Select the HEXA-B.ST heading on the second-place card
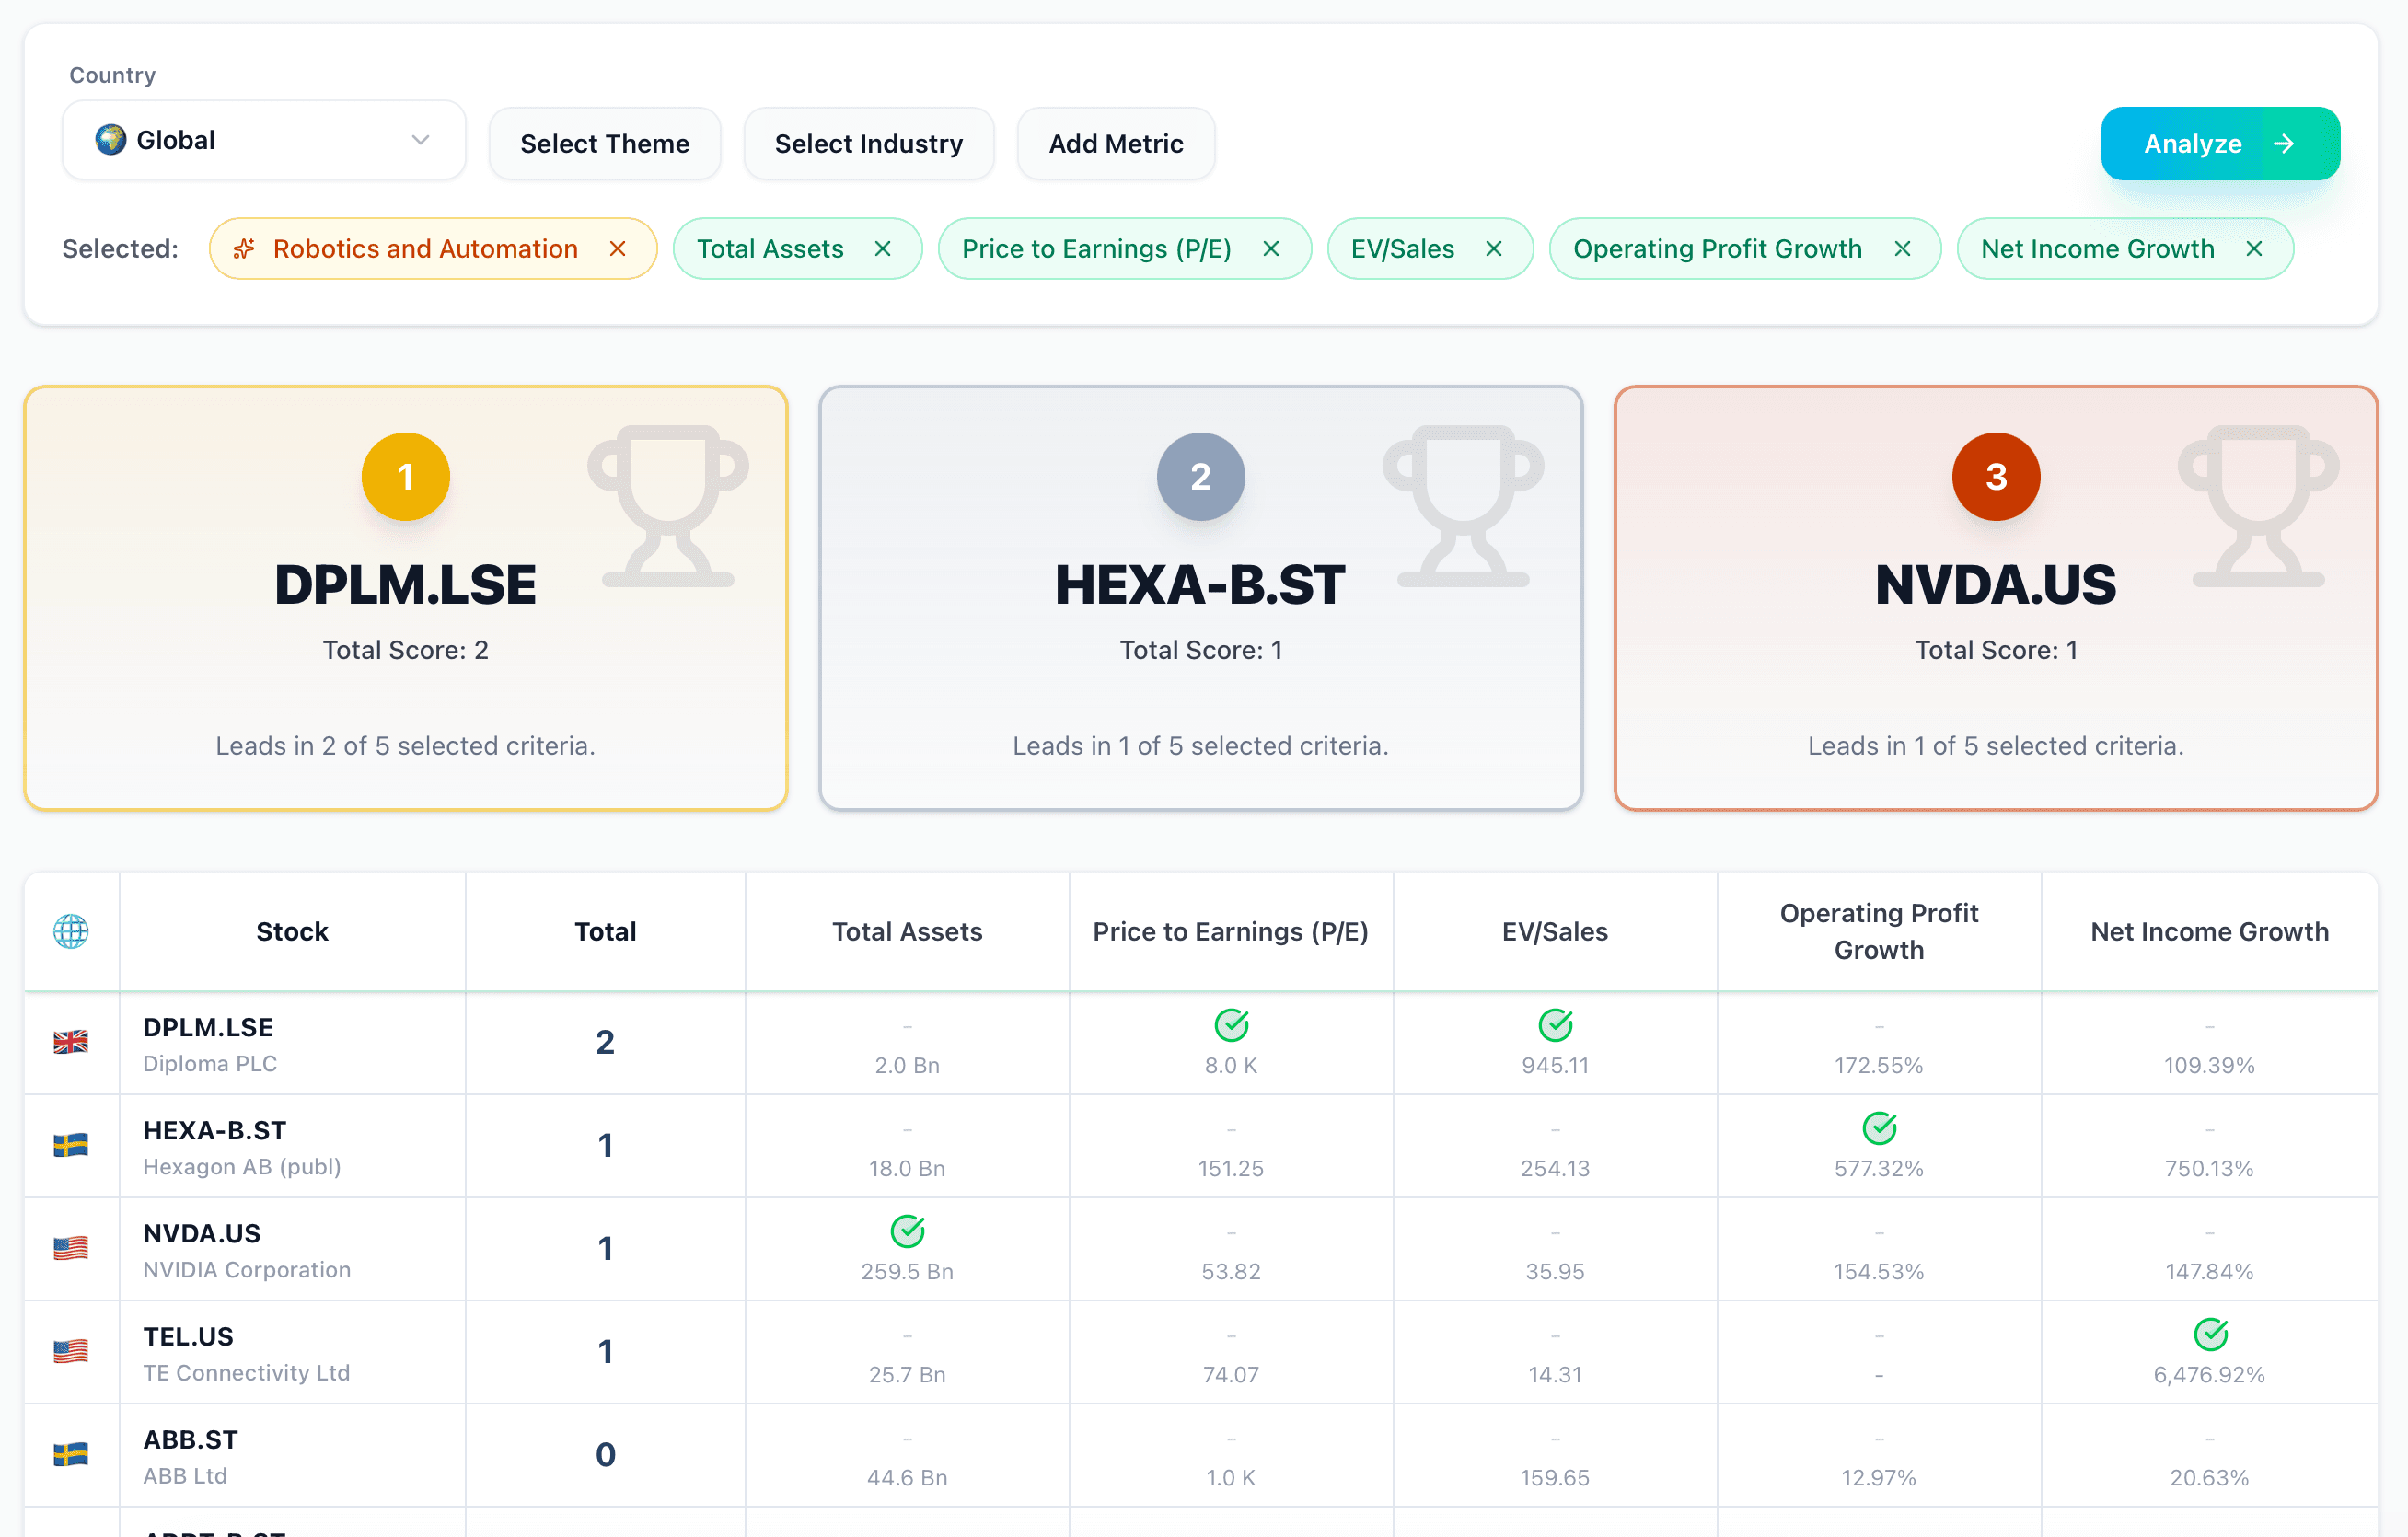Image resolution: width=2408 pixels, height=1537 pixels. [1201, 585]
